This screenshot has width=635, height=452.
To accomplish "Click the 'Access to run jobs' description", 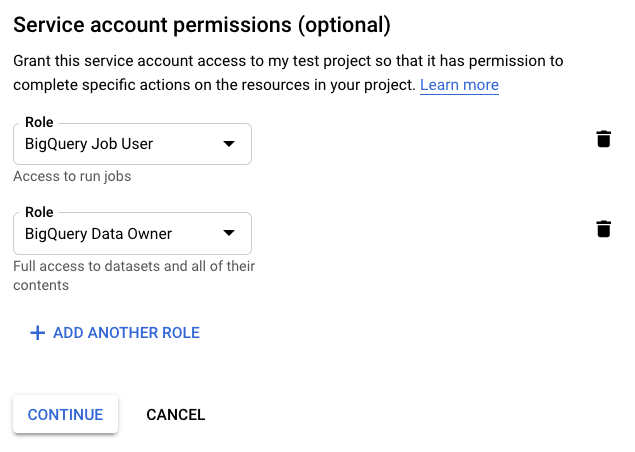I will coord(72,177).
